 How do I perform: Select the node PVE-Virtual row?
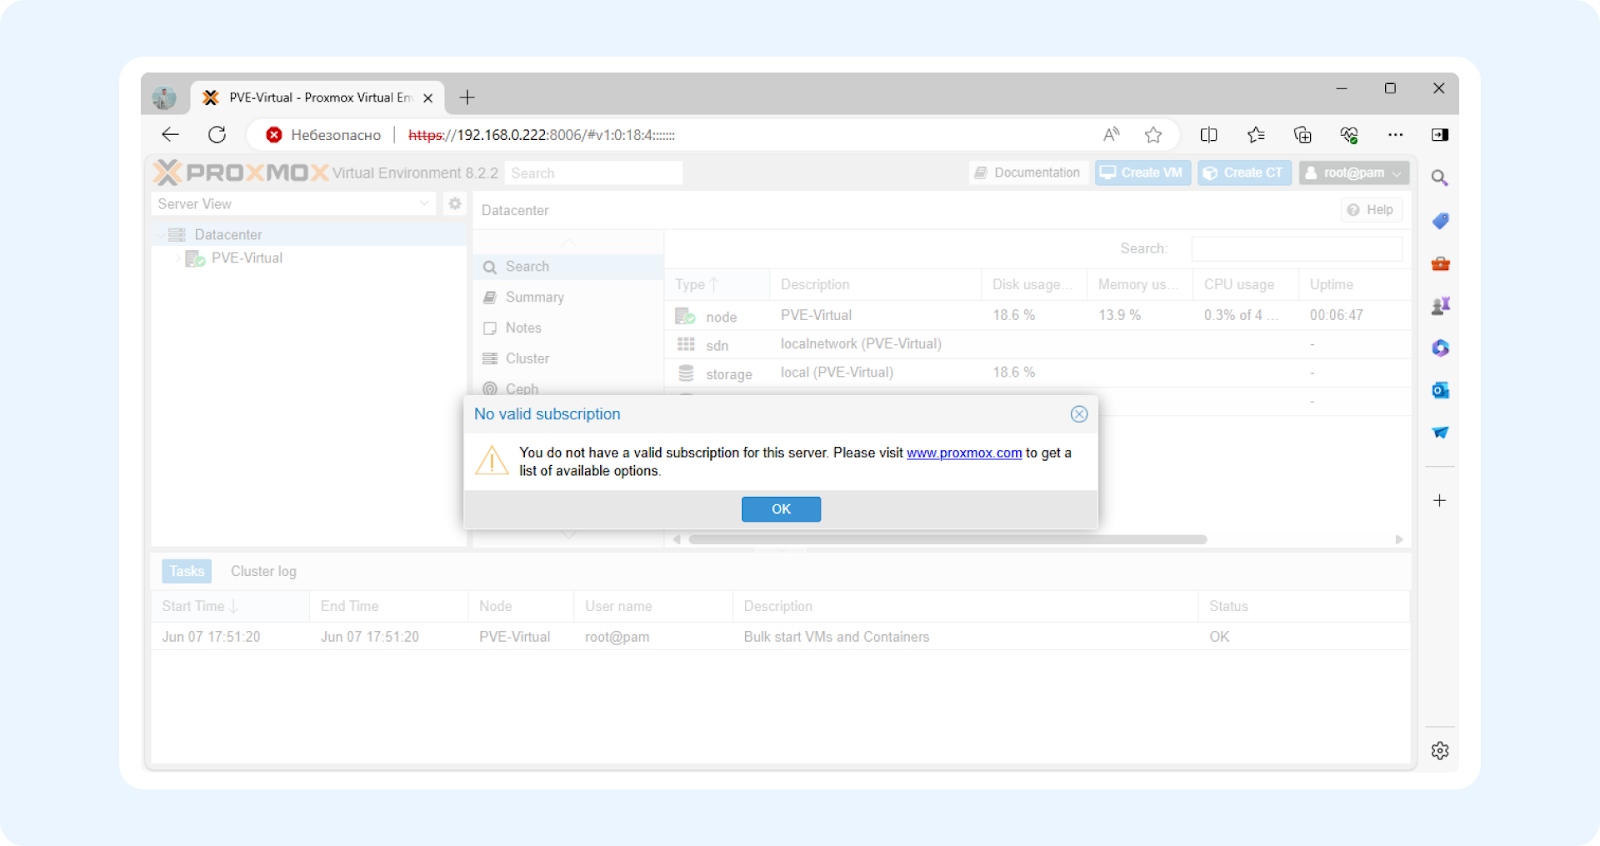pos(1037,315)
